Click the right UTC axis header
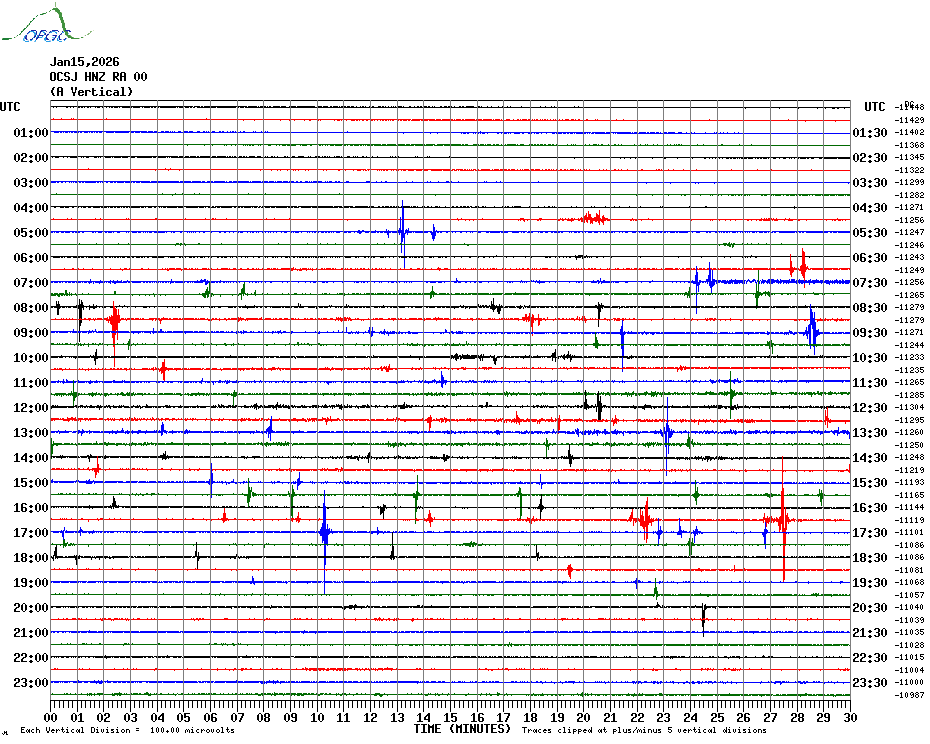The height and width of the screenshot is (744, 930). pyautogui.click(x=874, y=107)
